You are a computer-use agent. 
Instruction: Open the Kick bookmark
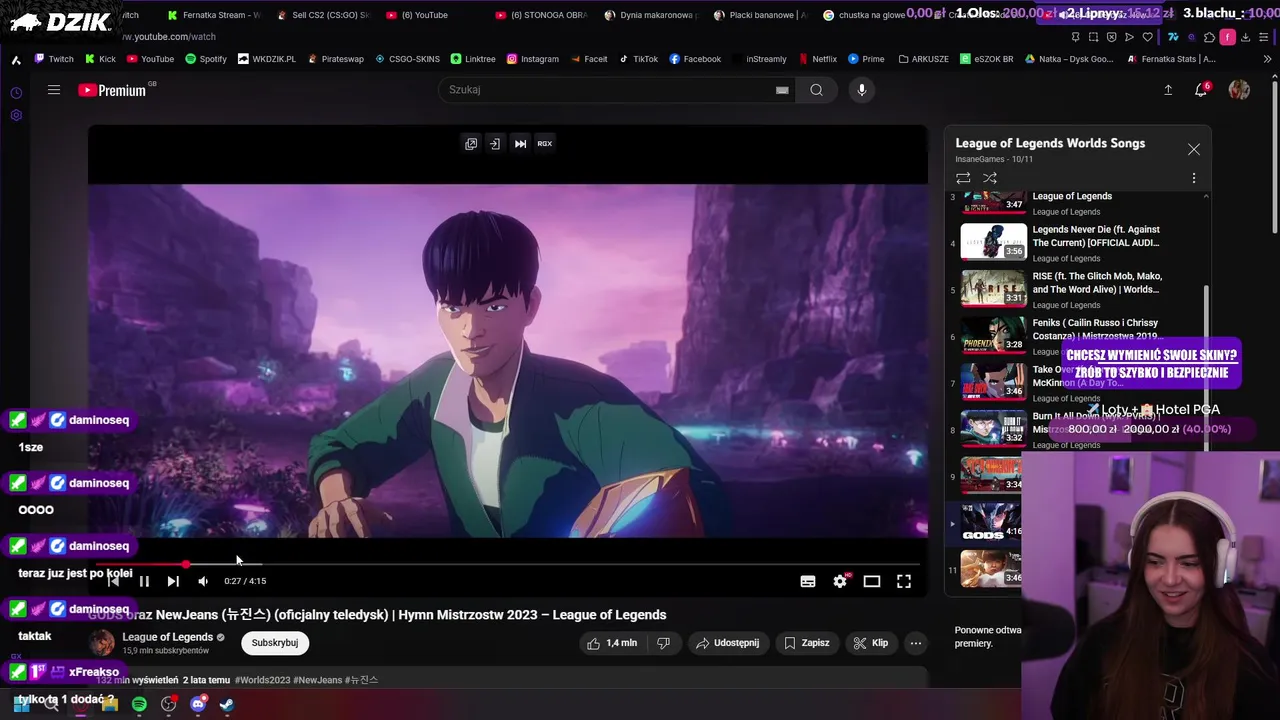tap(100, 59)
